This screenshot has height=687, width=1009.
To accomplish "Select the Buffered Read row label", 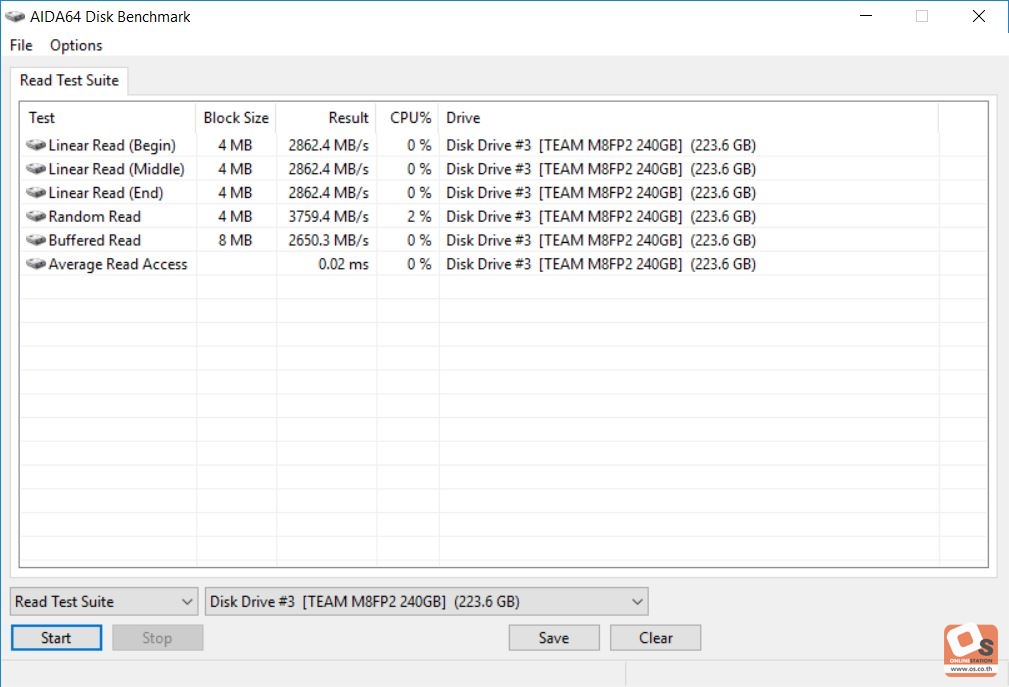I will 95,241.
